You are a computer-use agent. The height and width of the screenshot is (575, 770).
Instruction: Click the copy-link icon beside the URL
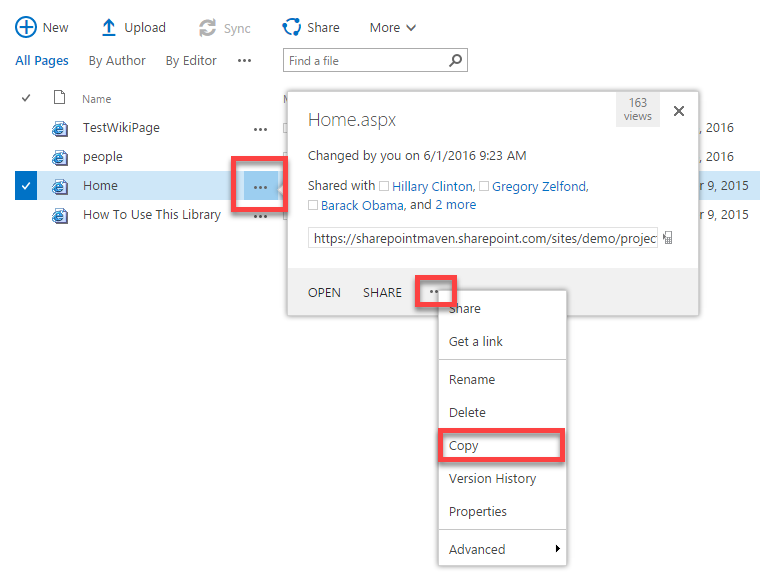click(x=668, y=239)
